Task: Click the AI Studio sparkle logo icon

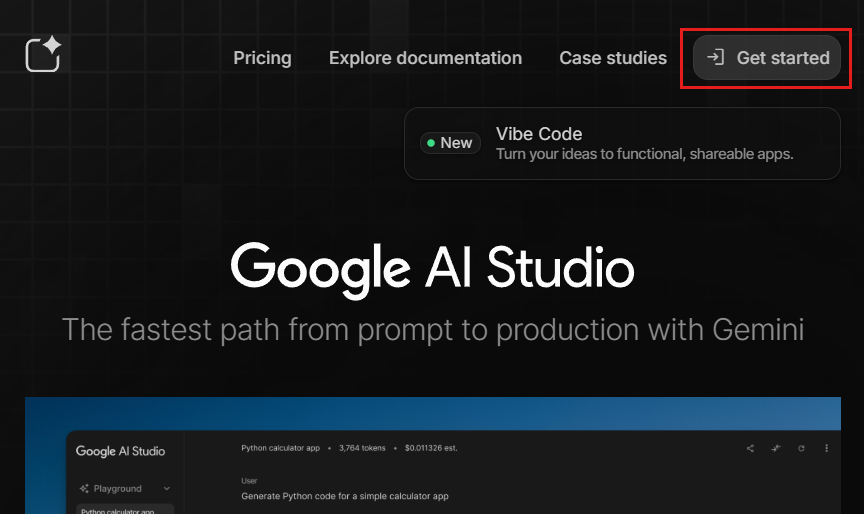Action: [44, 54]
